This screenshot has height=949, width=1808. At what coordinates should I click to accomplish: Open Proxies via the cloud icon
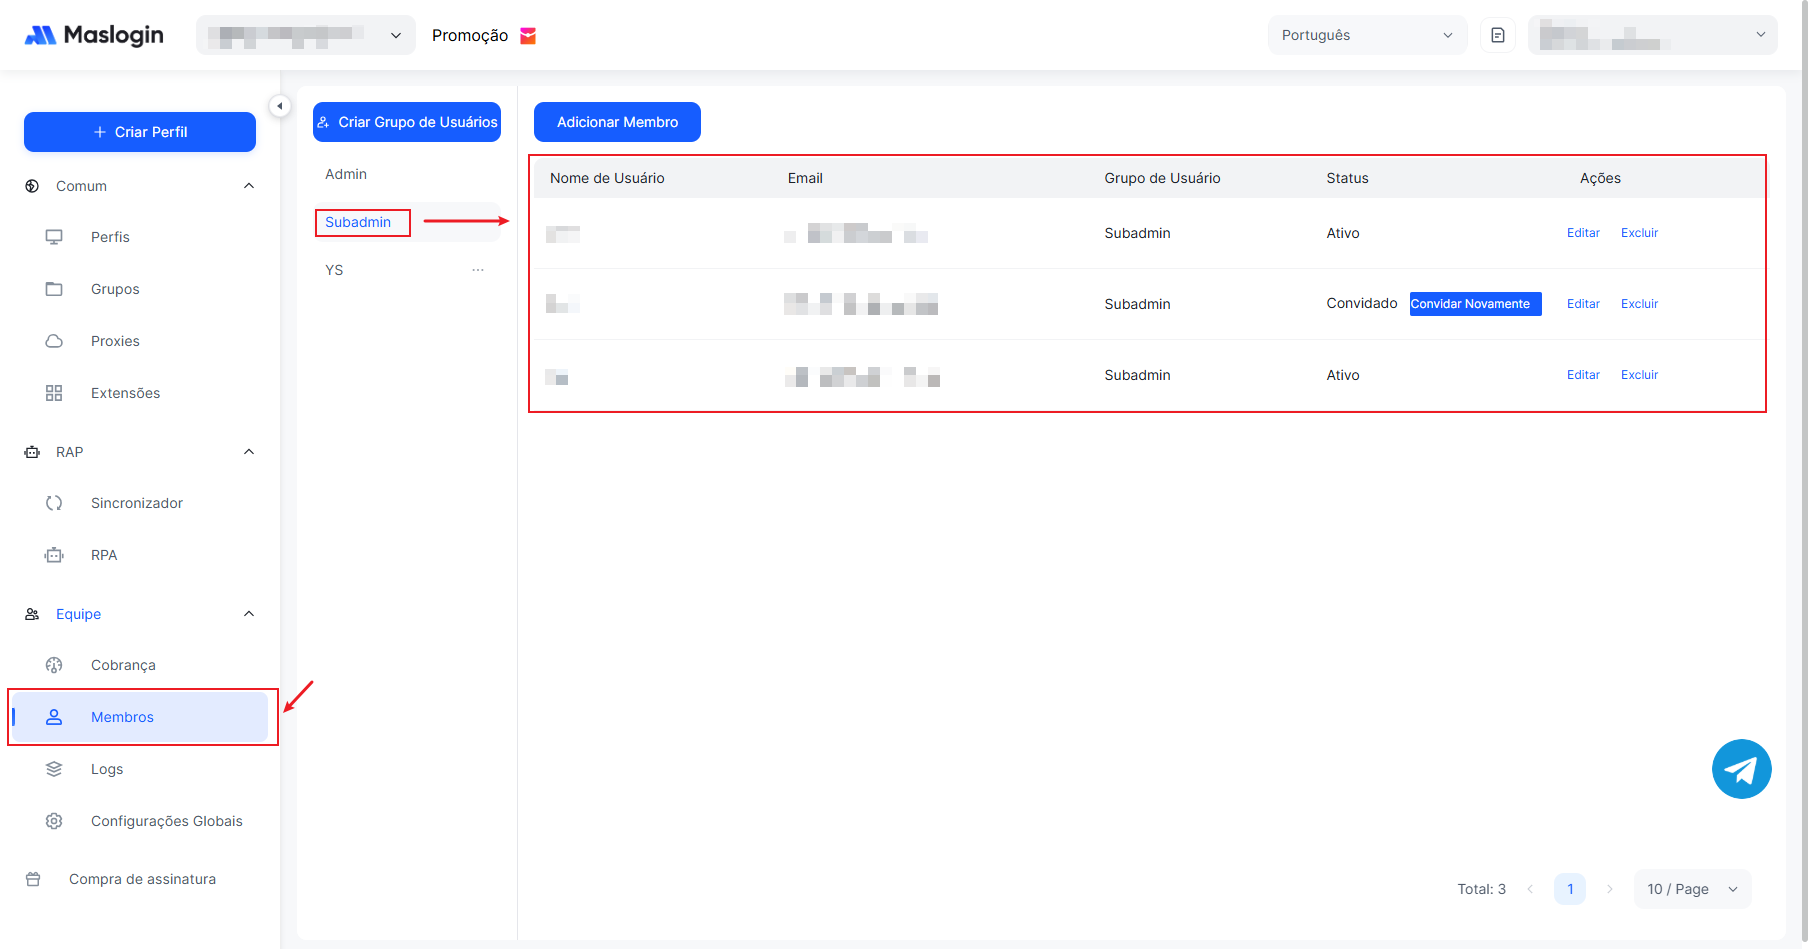(54, 341)
